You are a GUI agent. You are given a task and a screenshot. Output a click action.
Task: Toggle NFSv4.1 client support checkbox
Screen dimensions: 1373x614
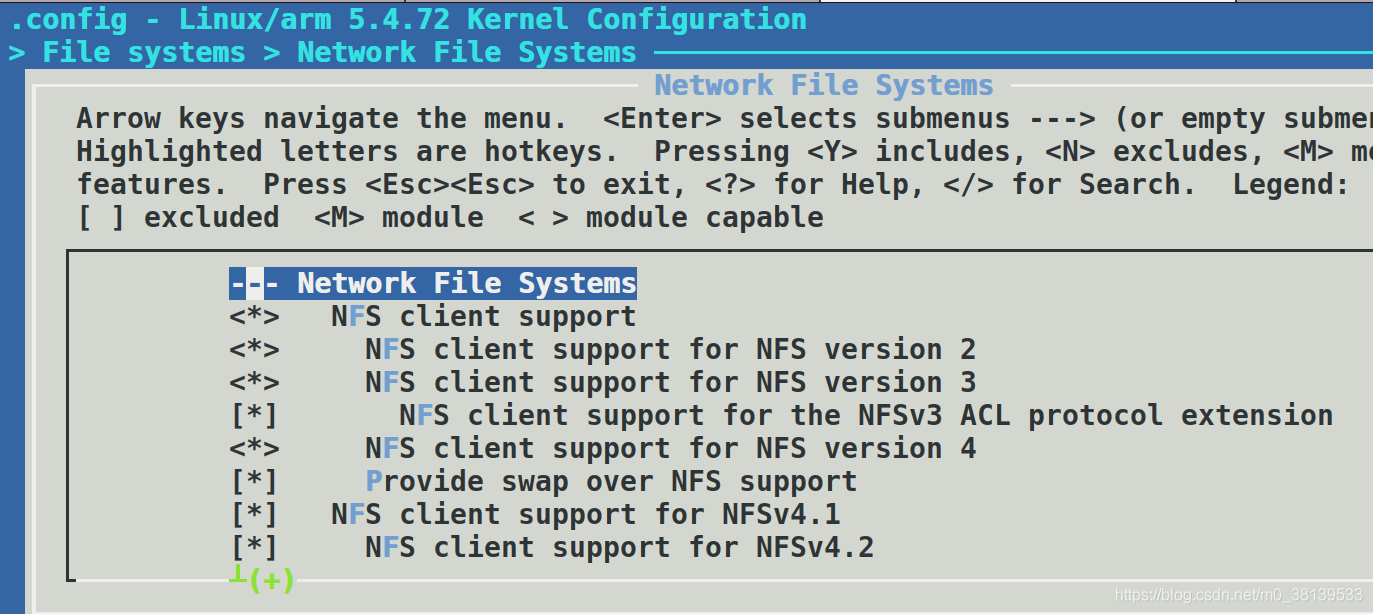(254, 515)
